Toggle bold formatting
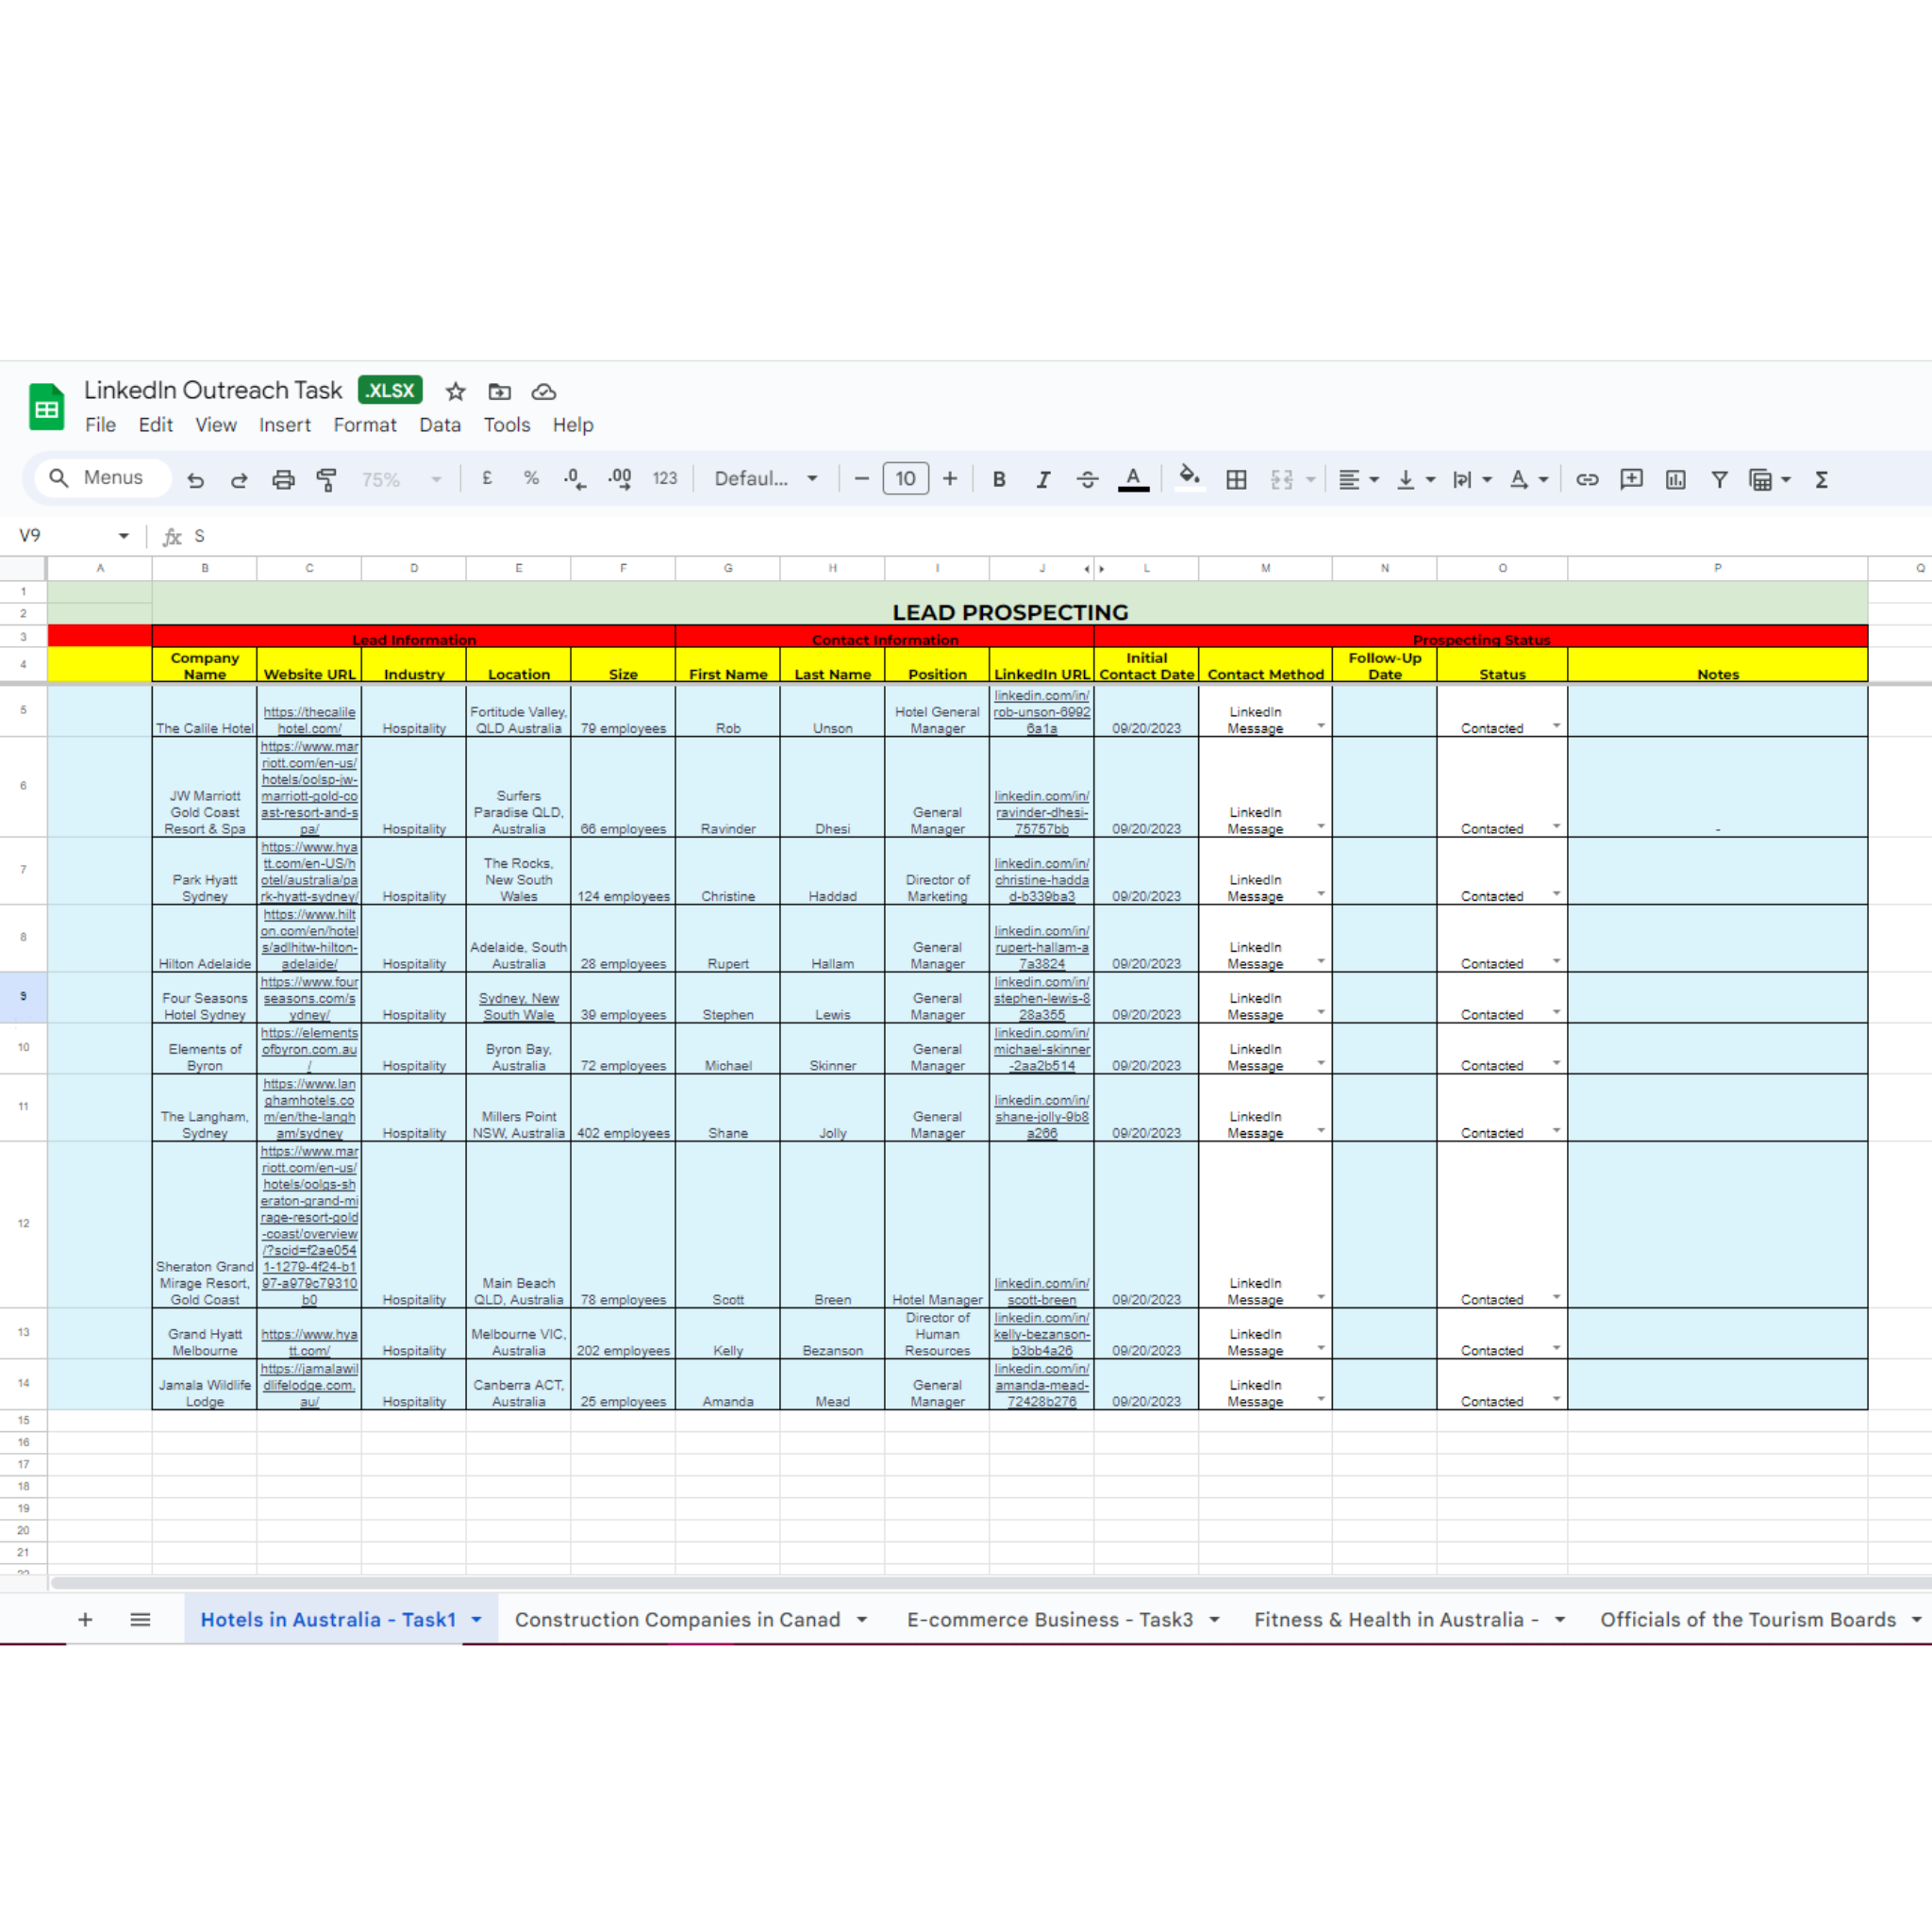Viewport: 1932px width, 1932px height. [x=998, y=480]
